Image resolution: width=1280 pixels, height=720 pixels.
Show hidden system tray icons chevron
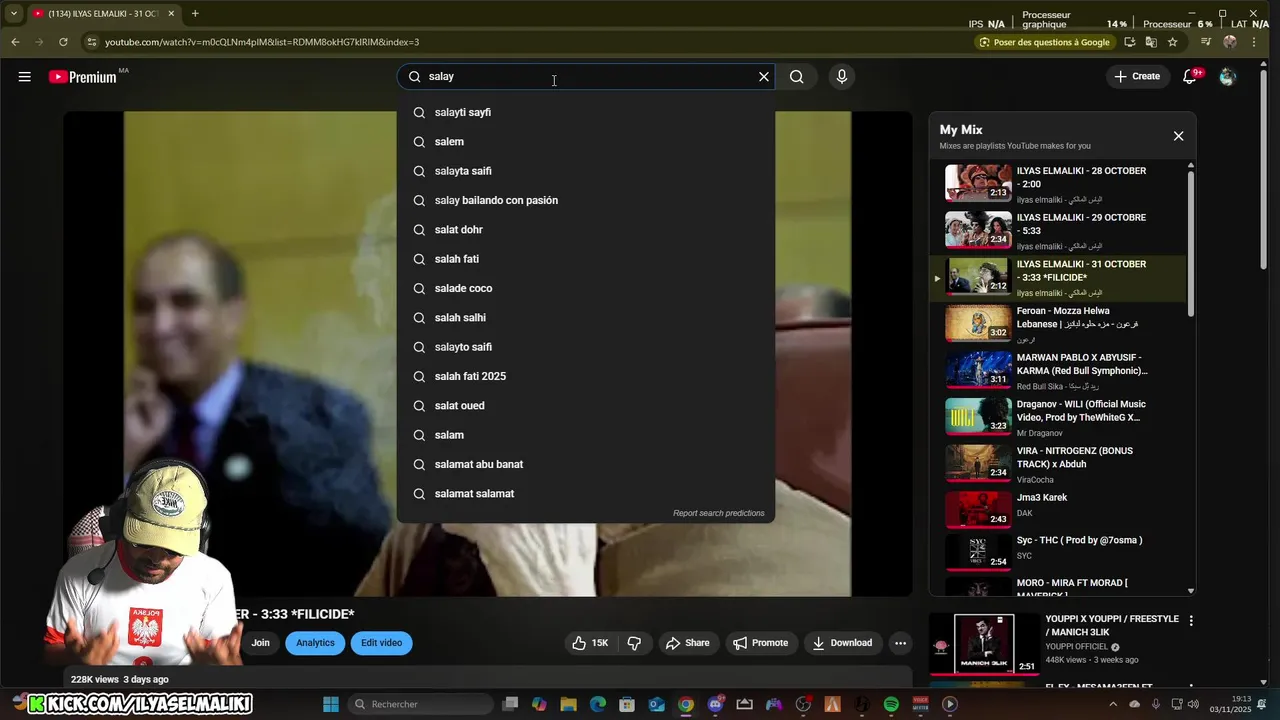pyautogui.click(x=1114, y=704)
